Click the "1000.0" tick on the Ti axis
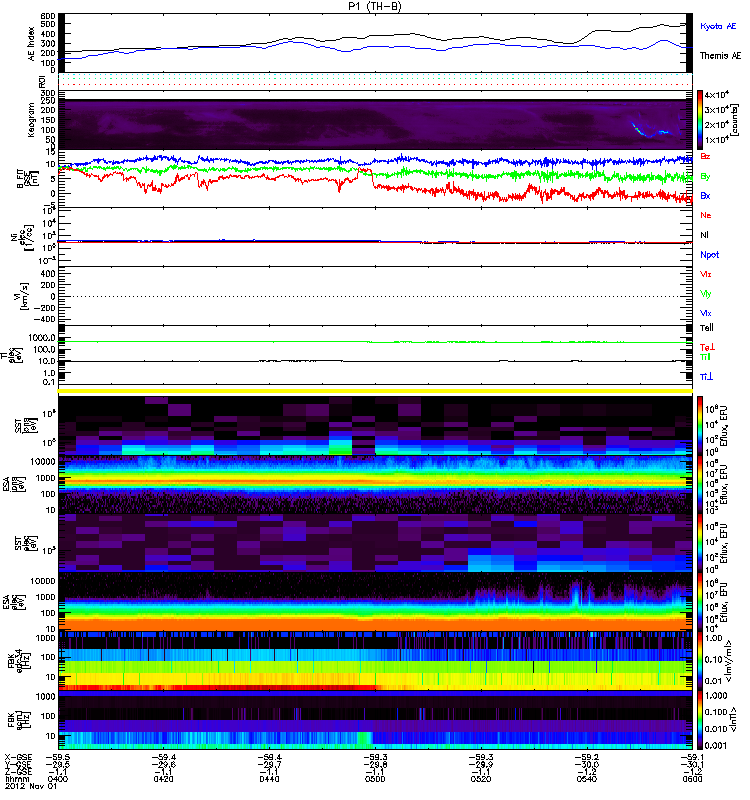 point(42,338)
